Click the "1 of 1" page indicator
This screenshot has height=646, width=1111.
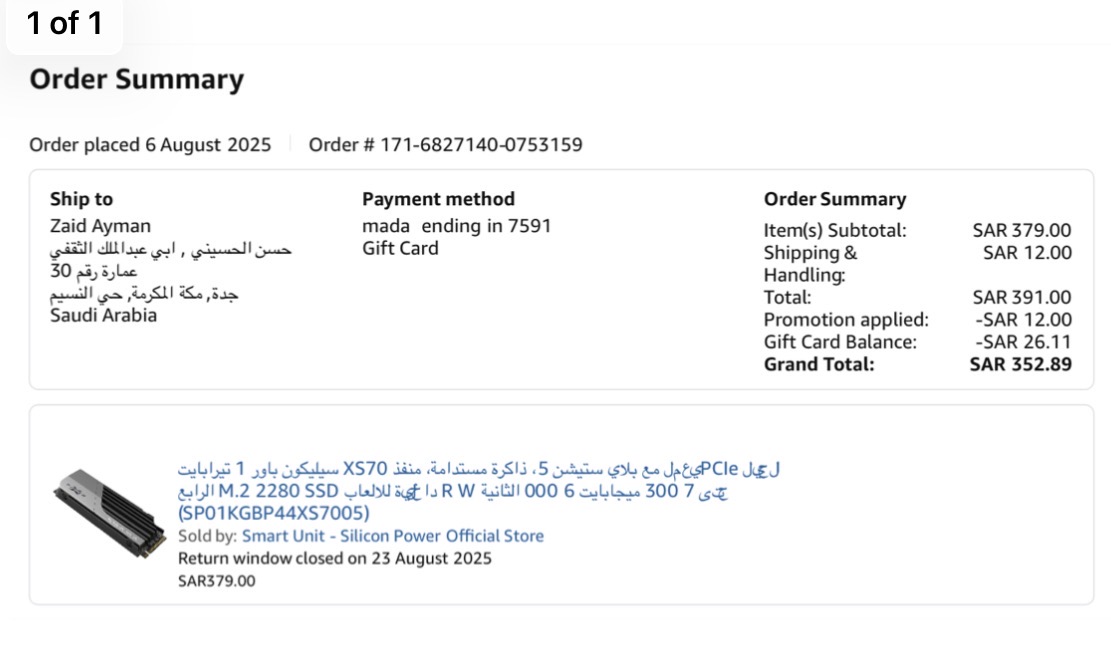point(64,24)
